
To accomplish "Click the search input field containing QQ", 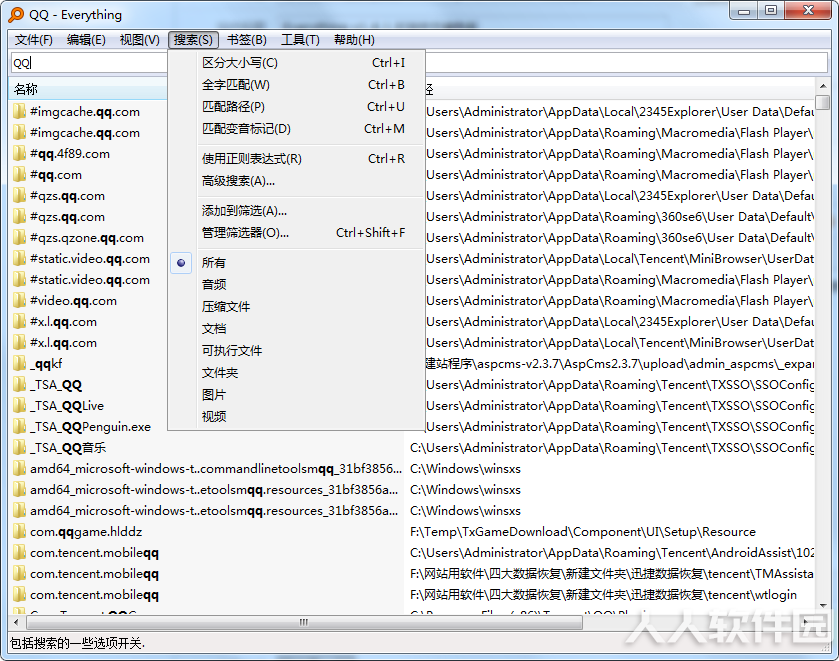I will pyautogui.click(x=419, y=63).
